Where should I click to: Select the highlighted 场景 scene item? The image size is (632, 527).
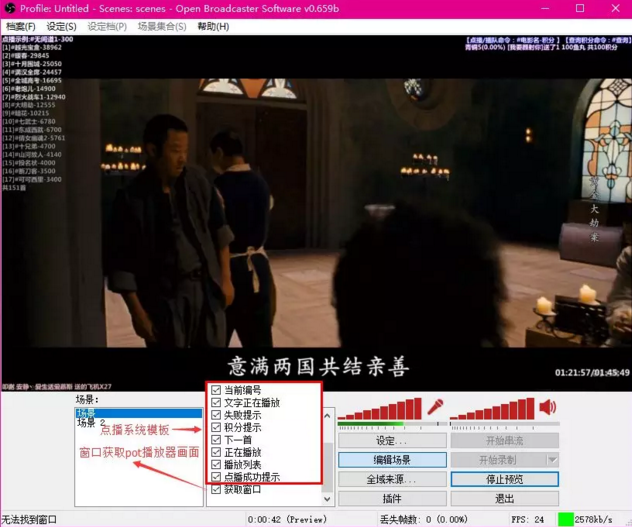pos(139,413)
